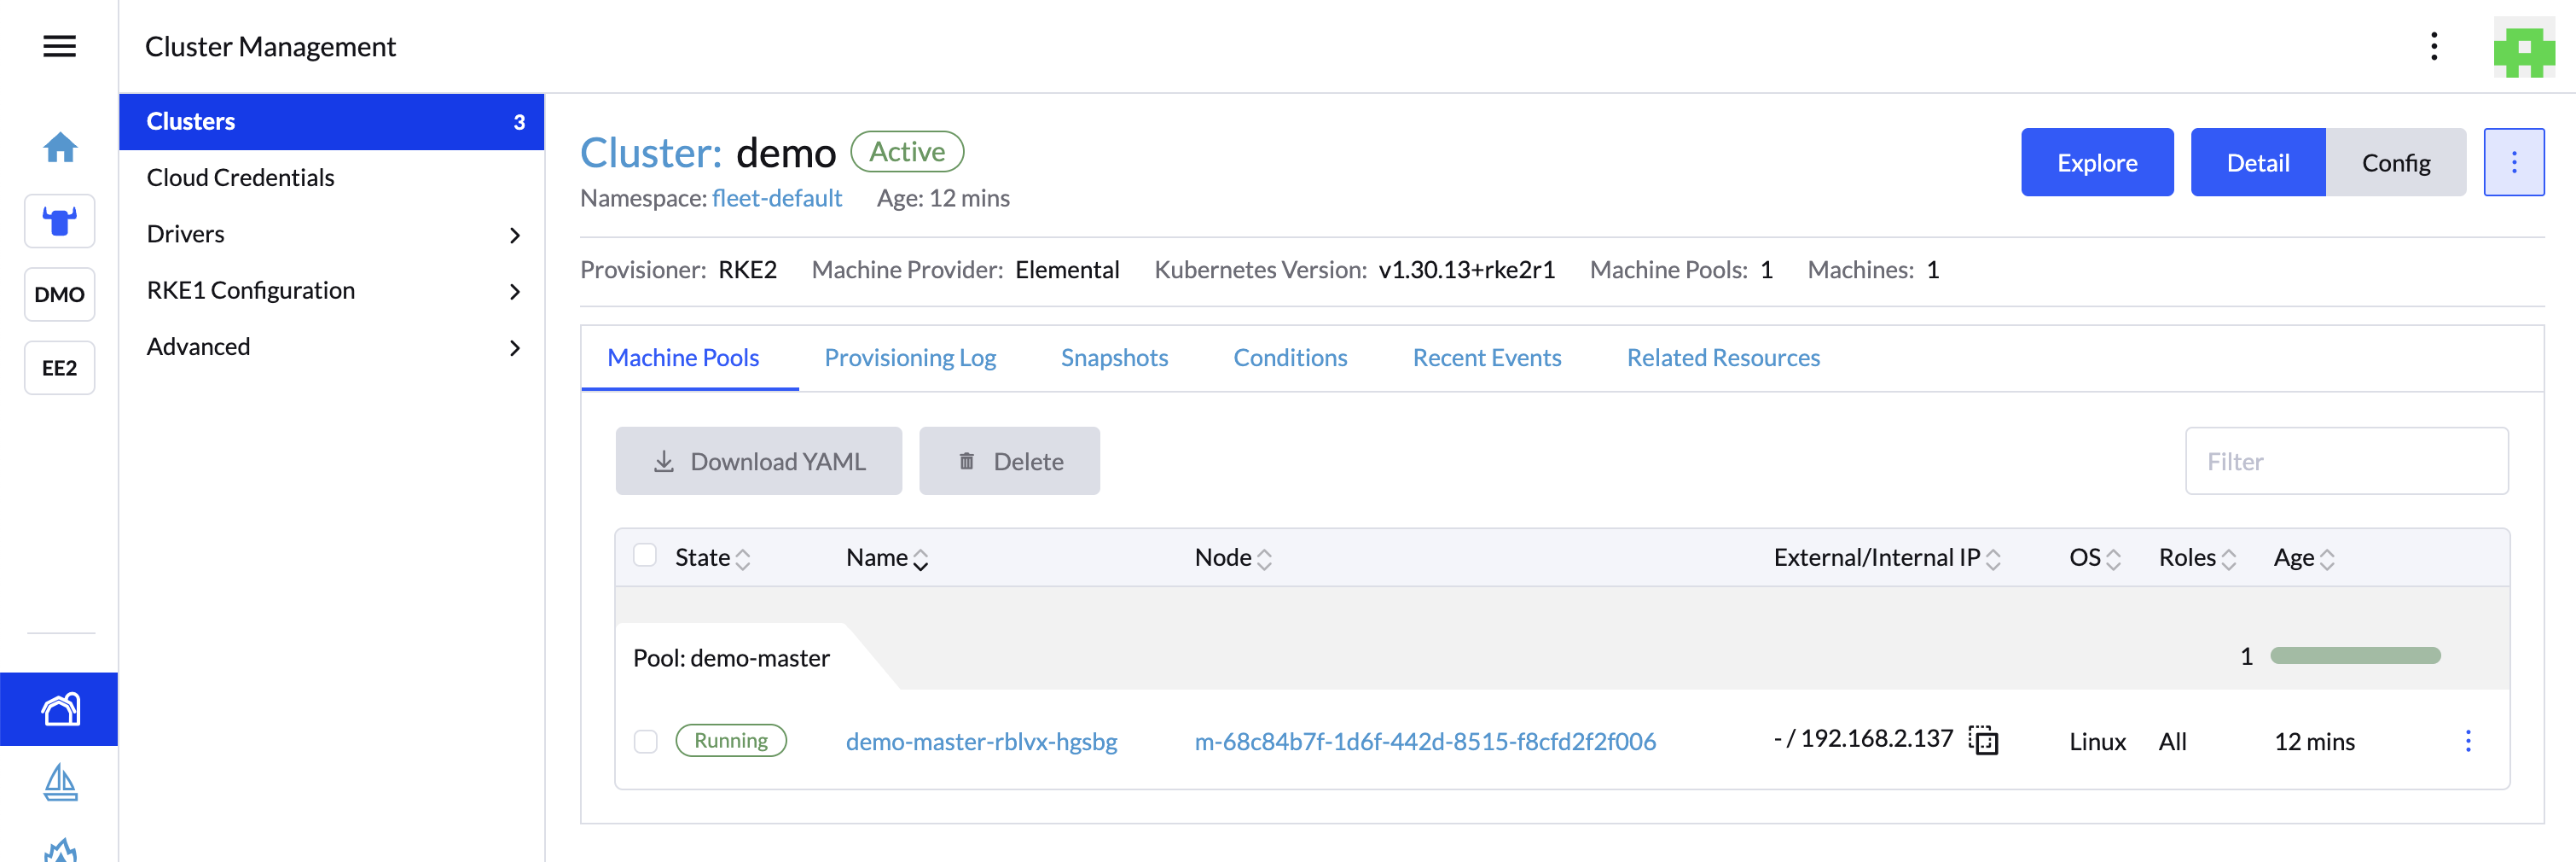Sort the table by Node
This screenshot has height=862, width=2576.
pos(1233,558)
